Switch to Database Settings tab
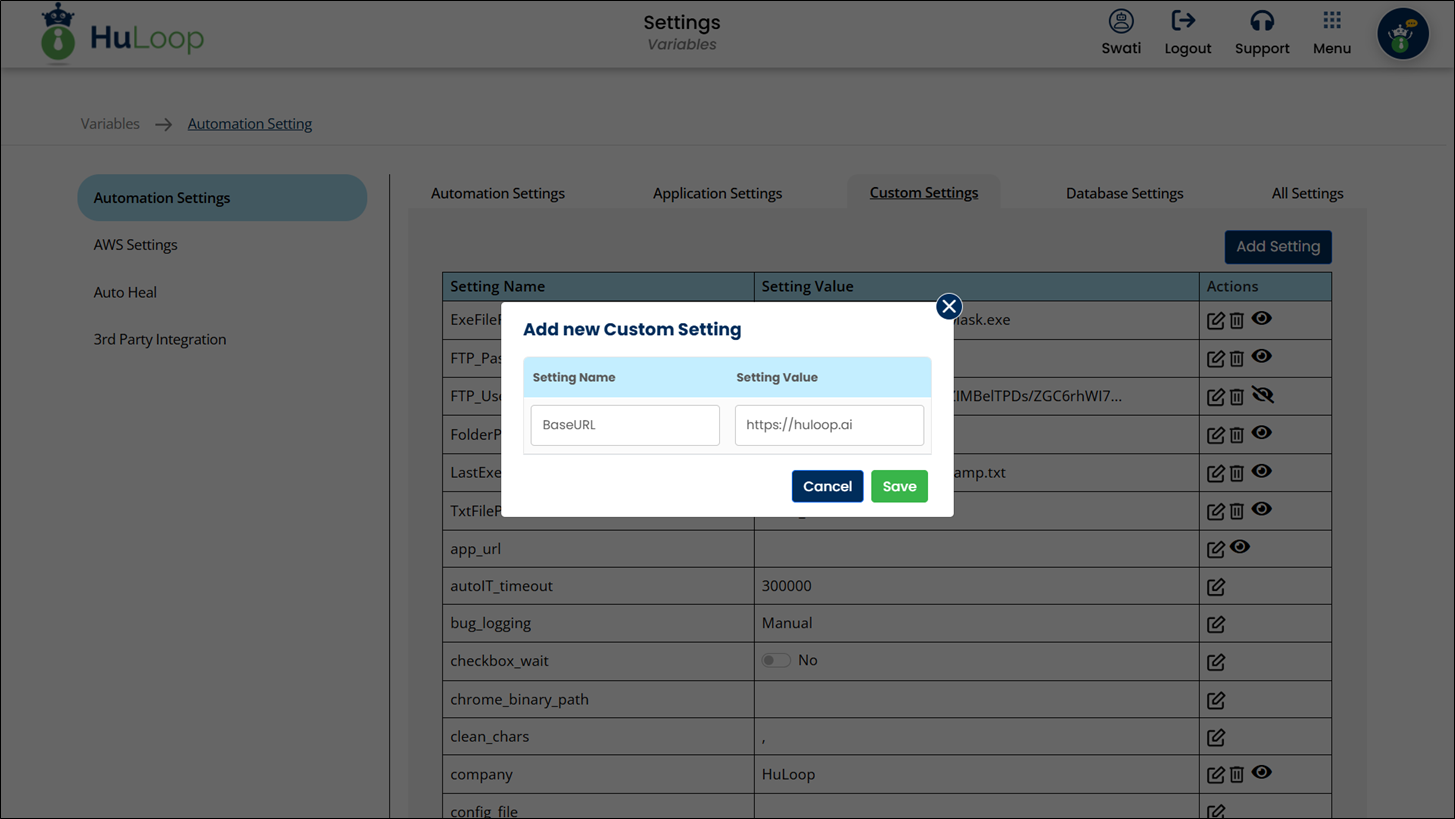This screenshot has width=1455, height=819. [x=1124, y=193]
